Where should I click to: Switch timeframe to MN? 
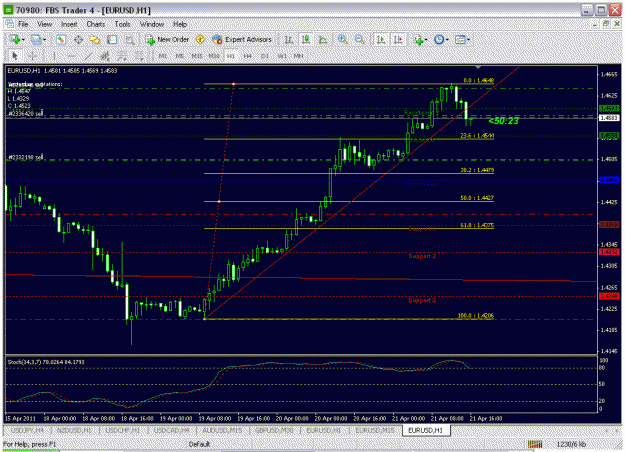[x=299, y=56]
